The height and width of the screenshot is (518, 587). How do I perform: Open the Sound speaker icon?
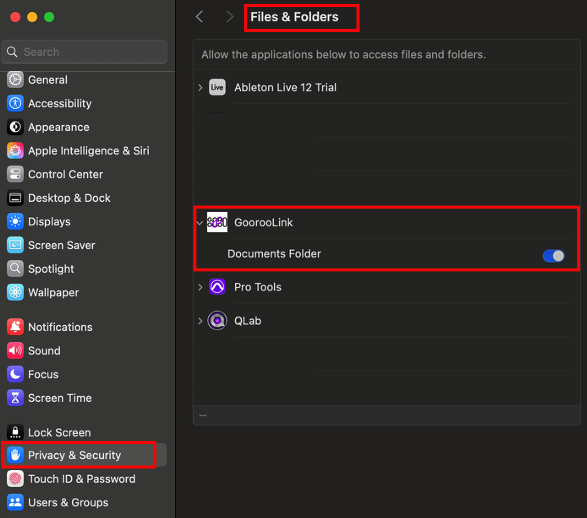tap(15, 351)
